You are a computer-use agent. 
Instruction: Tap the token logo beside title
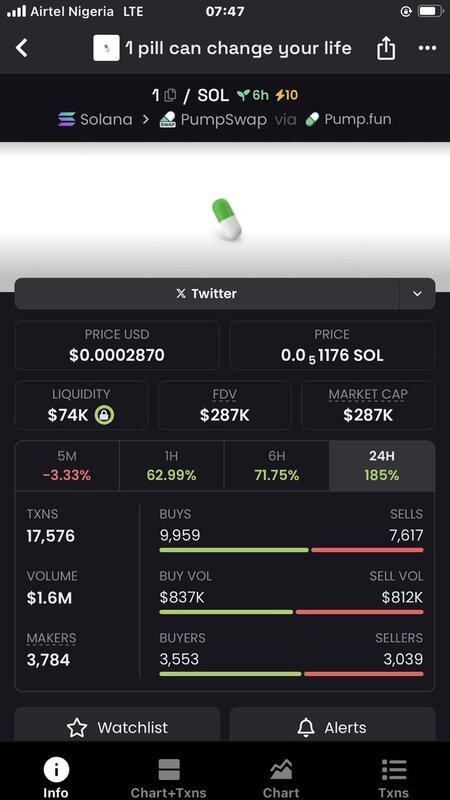tap(106, 48)
